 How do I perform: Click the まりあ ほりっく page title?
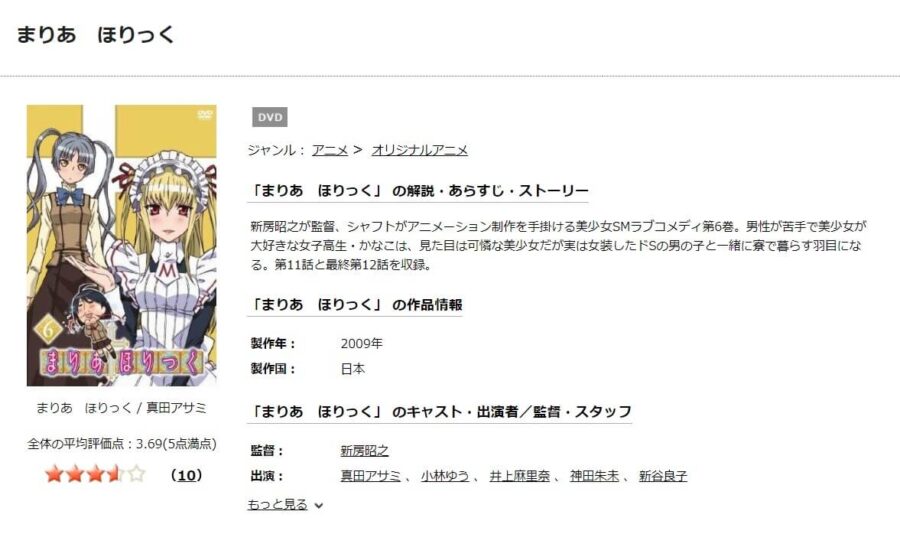point(95,34)
